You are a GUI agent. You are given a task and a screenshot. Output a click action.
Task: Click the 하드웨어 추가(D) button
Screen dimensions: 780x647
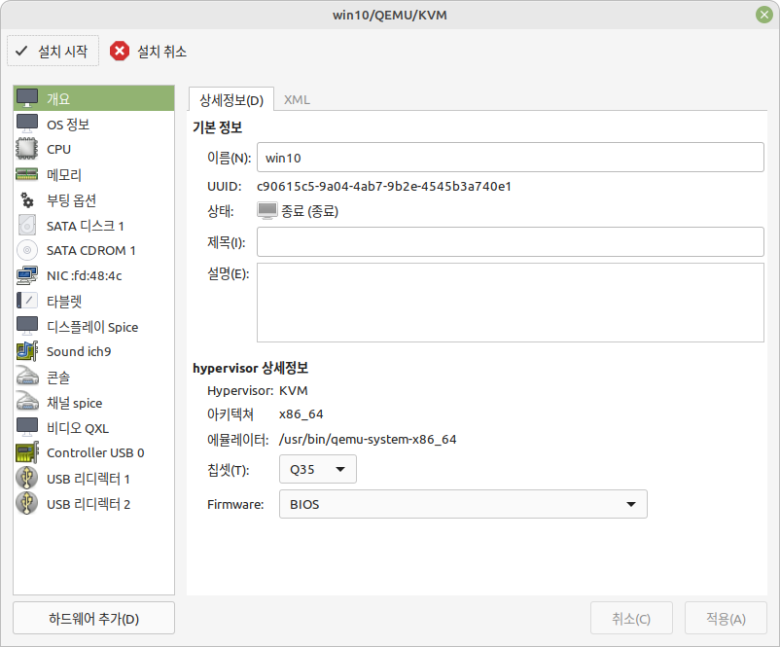94,618
